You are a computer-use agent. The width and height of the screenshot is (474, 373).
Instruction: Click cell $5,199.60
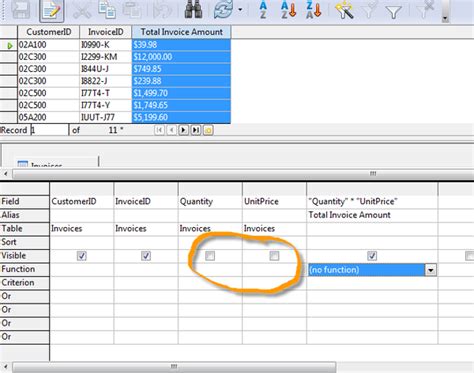[x=181, y=117]
